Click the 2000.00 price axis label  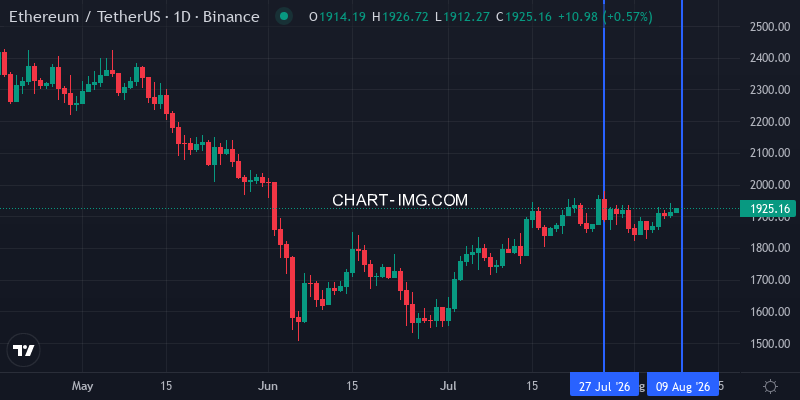pyautogui.click(x=770, y=185)
